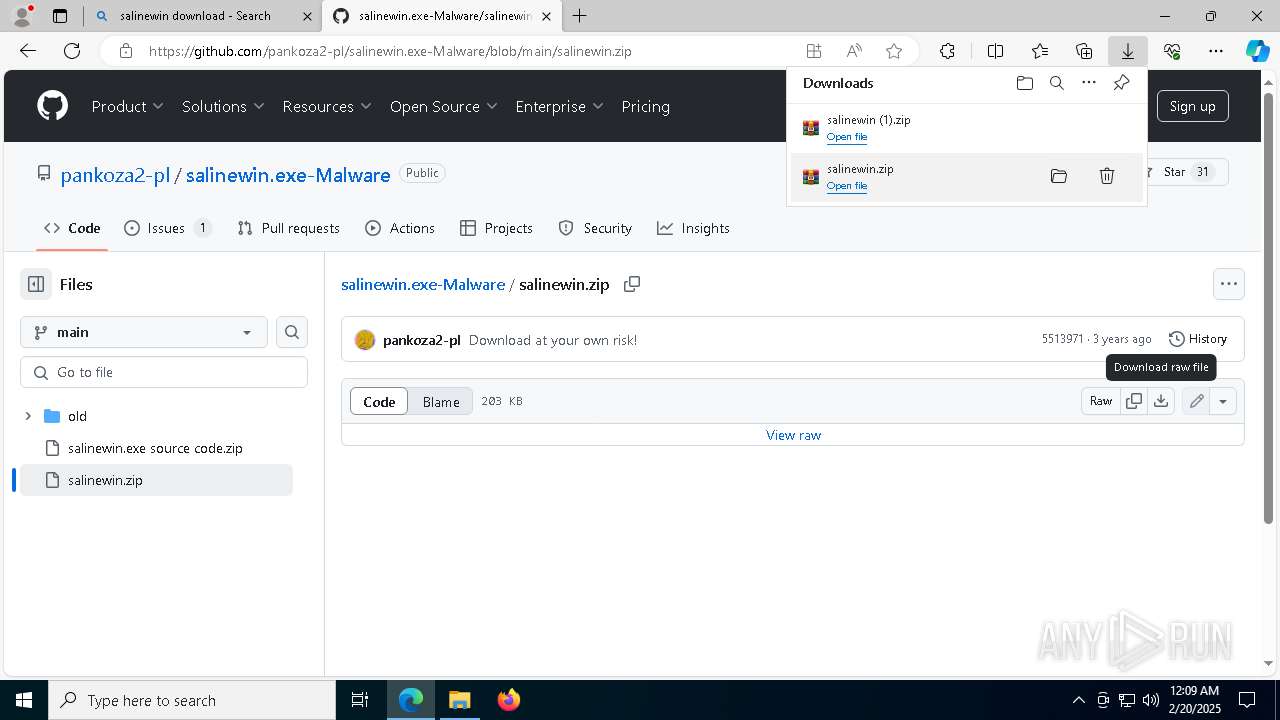Visit pankoza2-pl profile link in header
This screenshot has height=720, width=1280.
tap(115, 175)
